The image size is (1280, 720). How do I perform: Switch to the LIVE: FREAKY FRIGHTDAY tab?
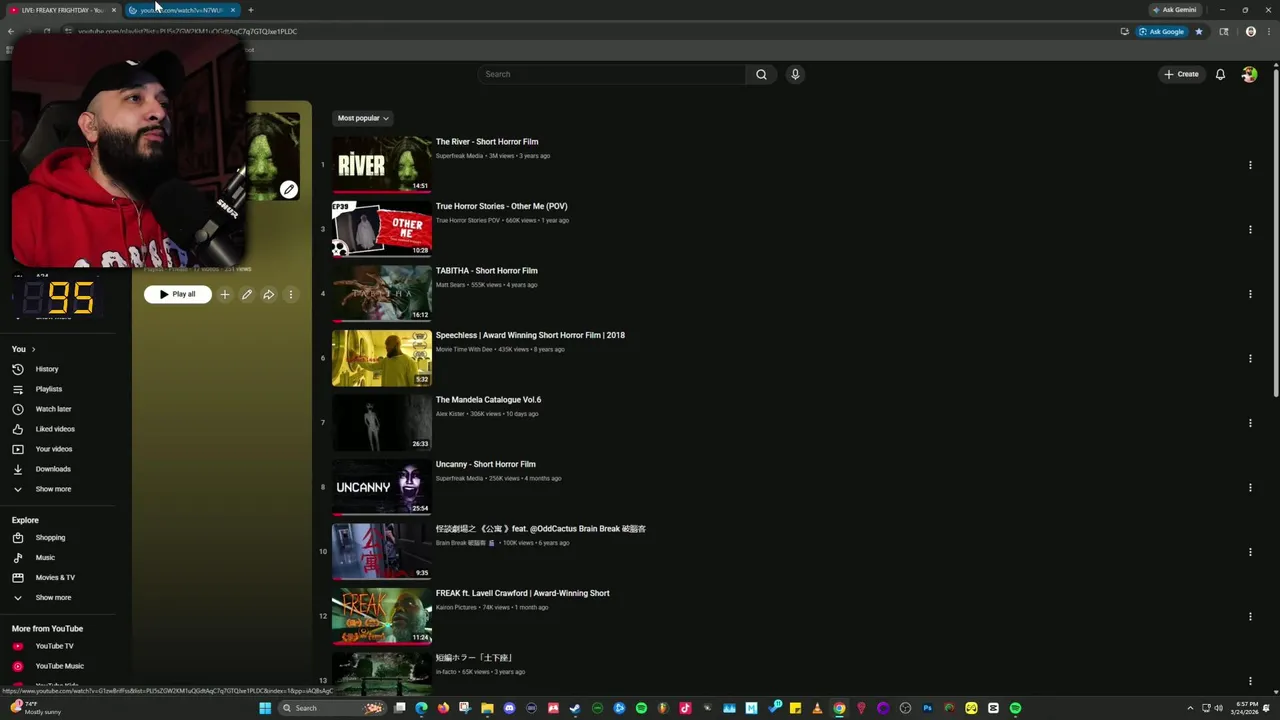(60, 10)
